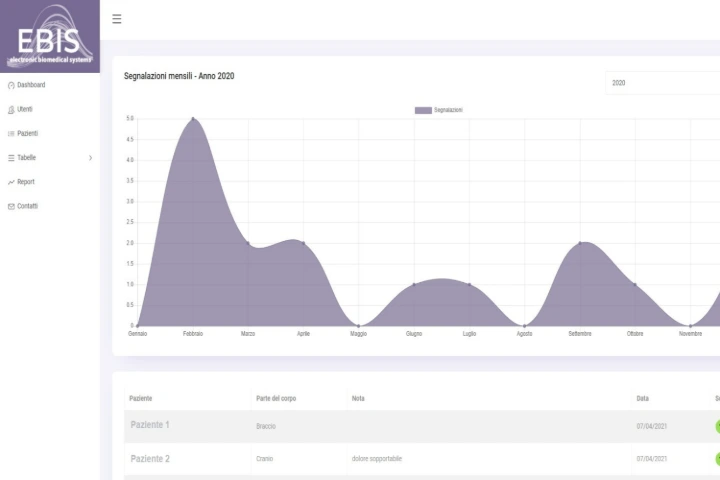
Task: Click the Settembre data point on chart
Action: (x=580, y=243)
